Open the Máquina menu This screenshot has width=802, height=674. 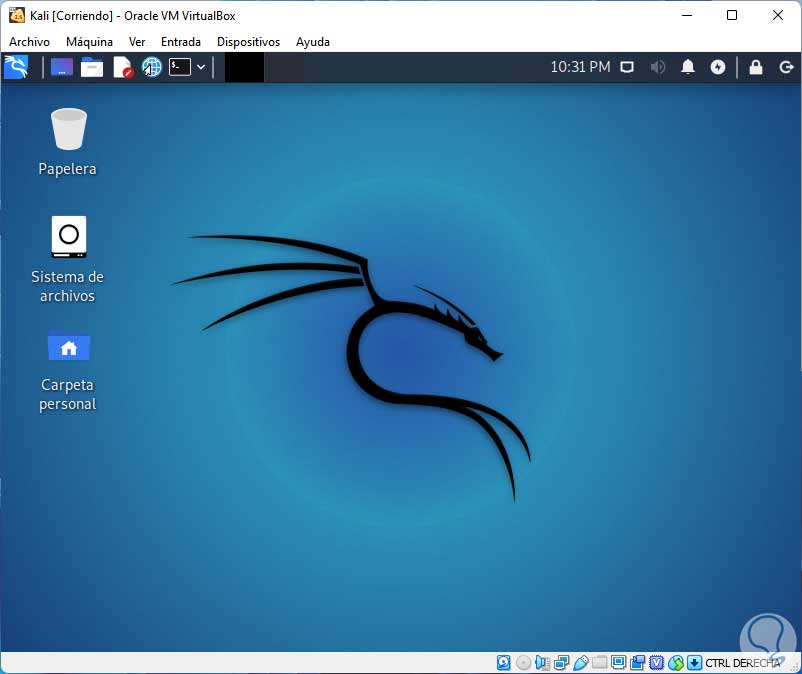[89, 42]
